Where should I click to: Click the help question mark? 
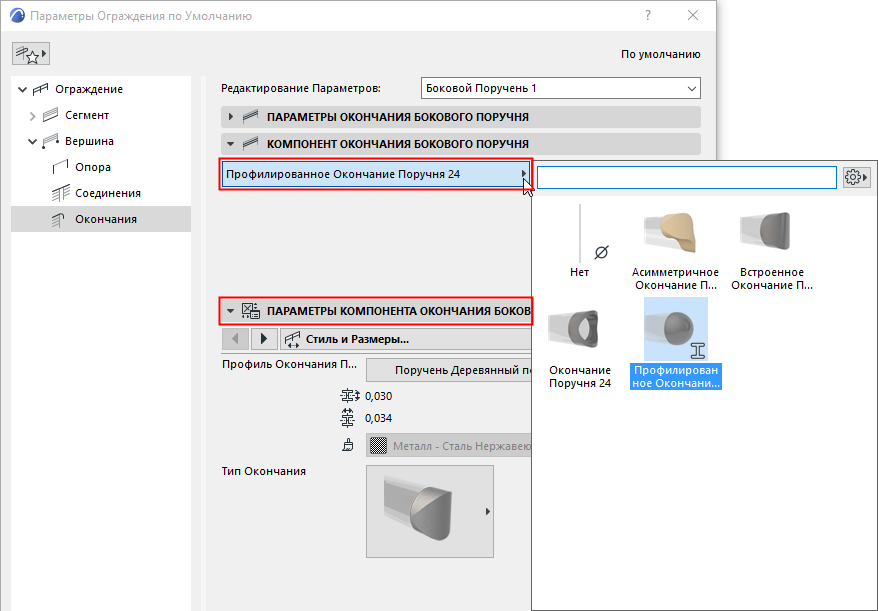[648, 16]
